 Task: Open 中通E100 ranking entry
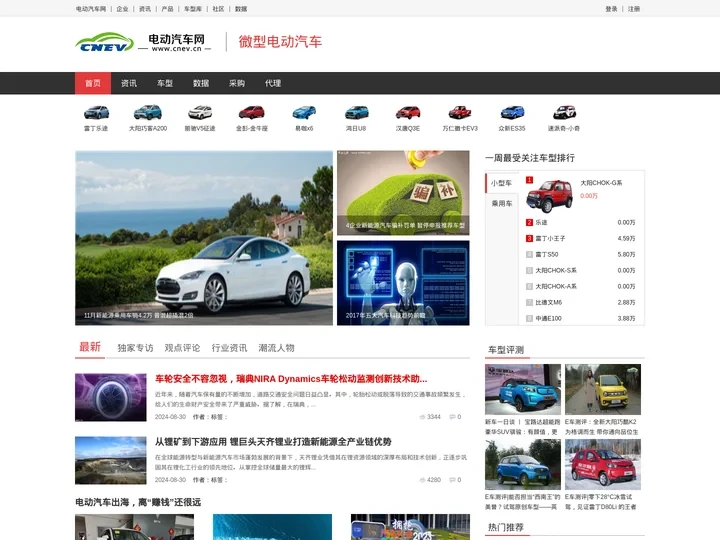click(x=548, y=318)
